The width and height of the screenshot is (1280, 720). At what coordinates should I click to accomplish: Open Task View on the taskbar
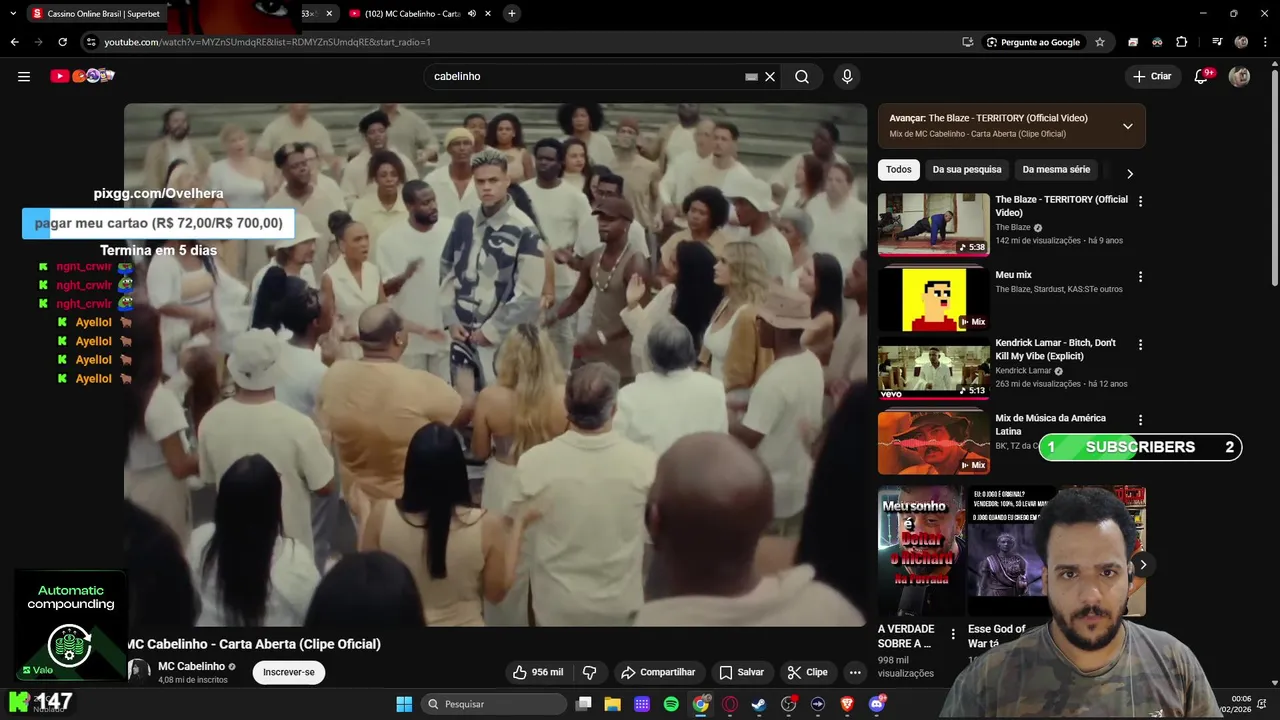[x=584, y=704]
